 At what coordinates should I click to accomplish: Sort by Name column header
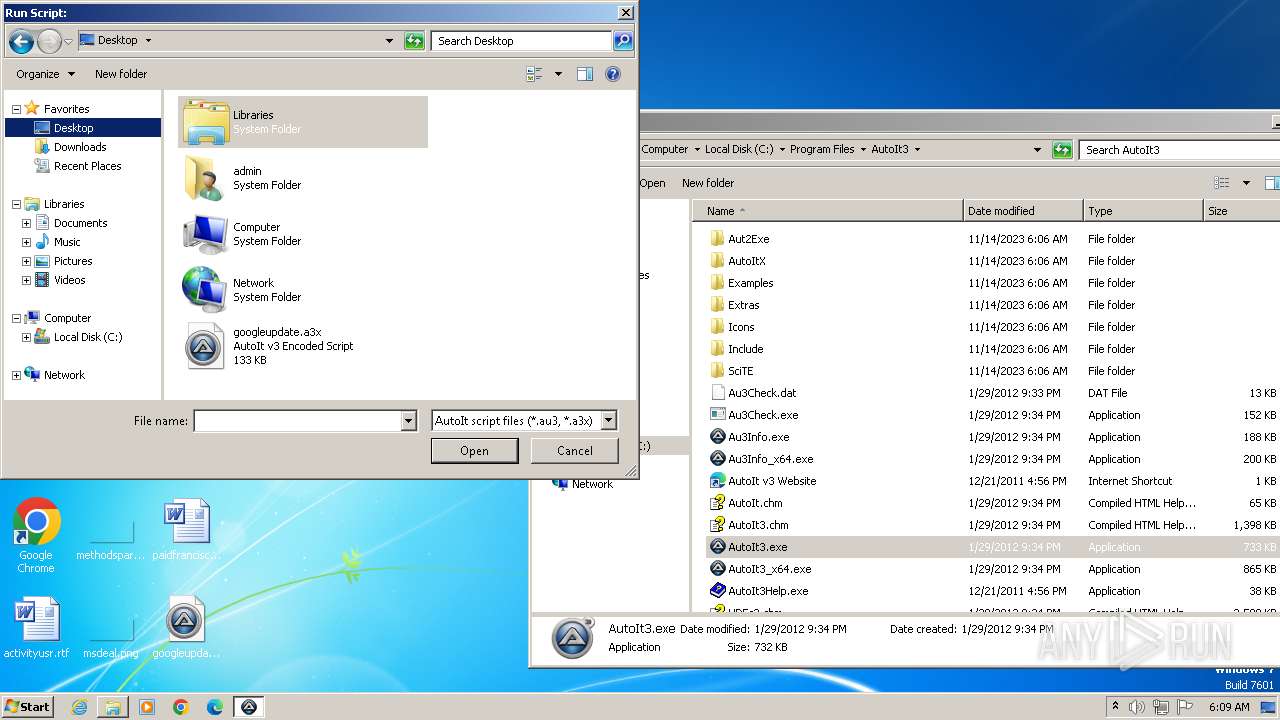coord(828,211)
